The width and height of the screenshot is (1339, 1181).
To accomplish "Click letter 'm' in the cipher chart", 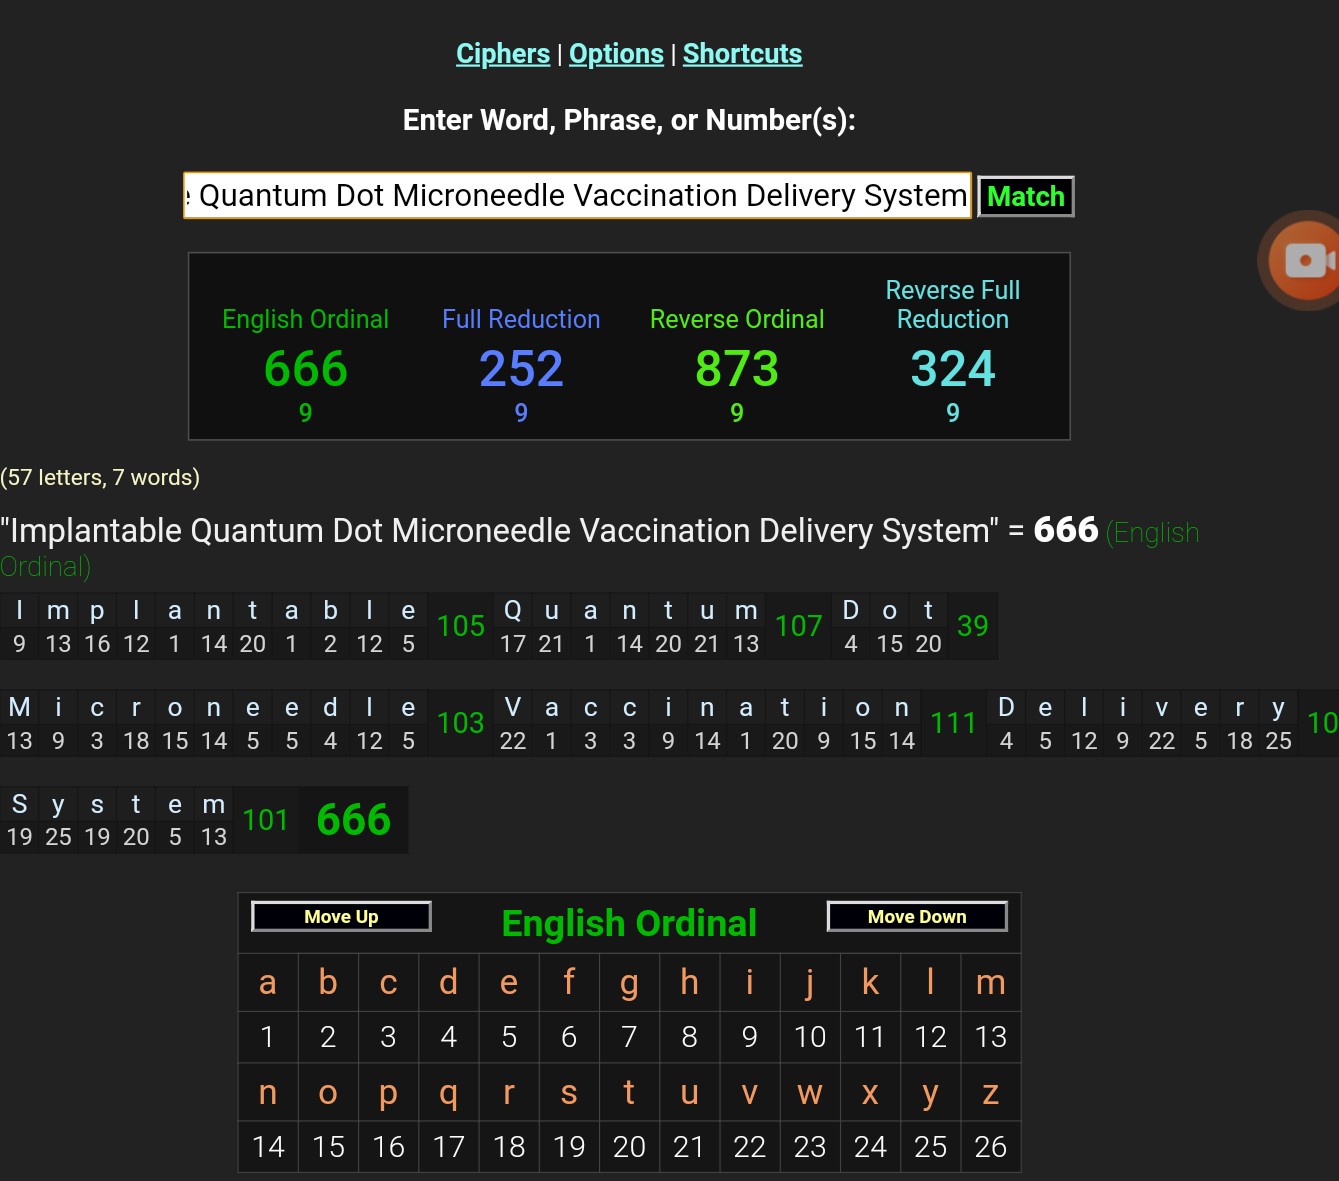I will pyautogui.click(x=990, y=983).
